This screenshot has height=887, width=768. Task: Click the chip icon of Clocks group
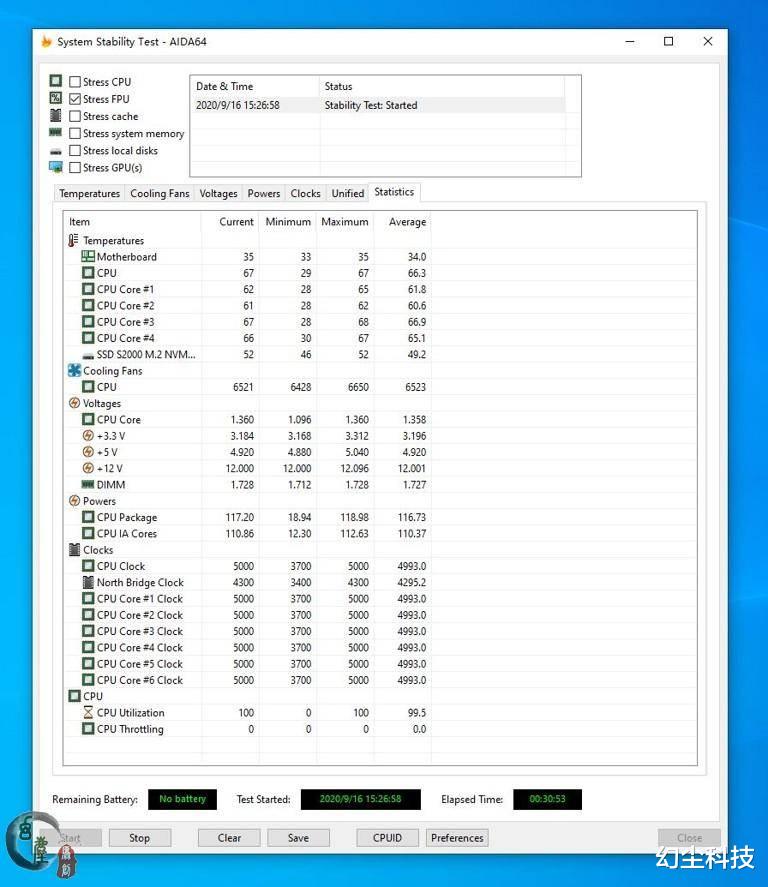pyautogui.click(x=74, y=549)
